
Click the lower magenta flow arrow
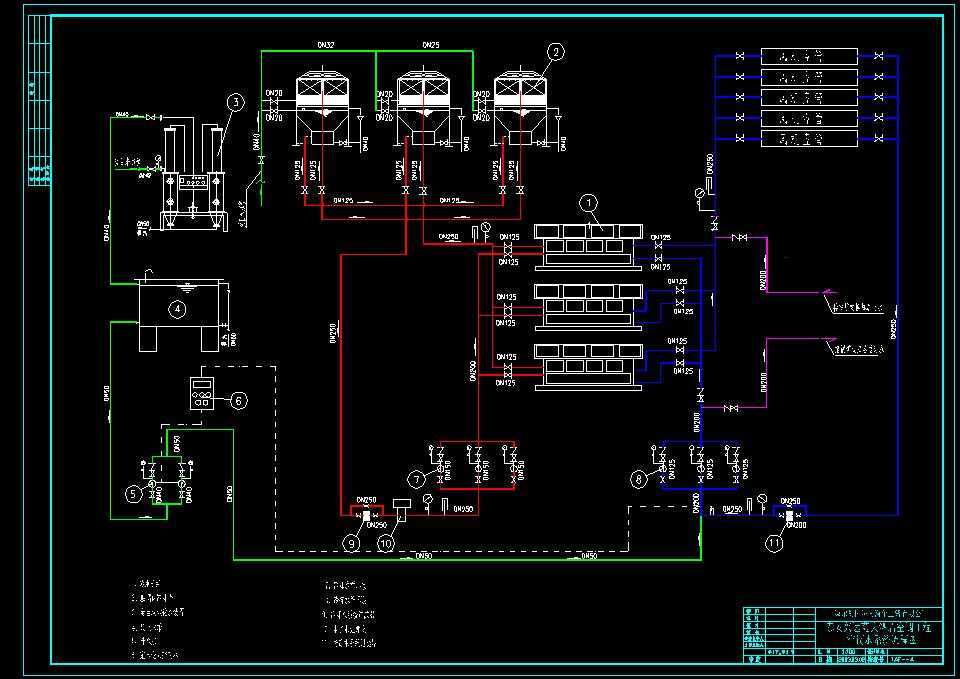point(828,338)
